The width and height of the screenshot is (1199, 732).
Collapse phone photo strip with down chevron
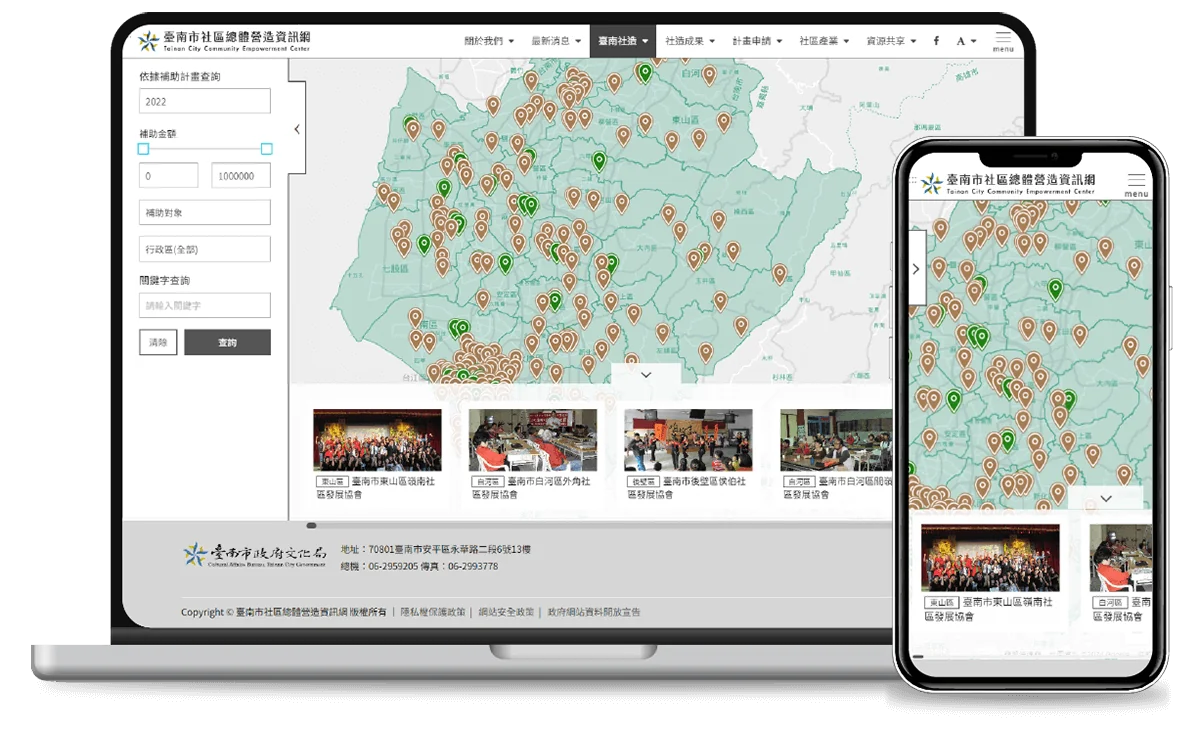[x=1106, y=498]
